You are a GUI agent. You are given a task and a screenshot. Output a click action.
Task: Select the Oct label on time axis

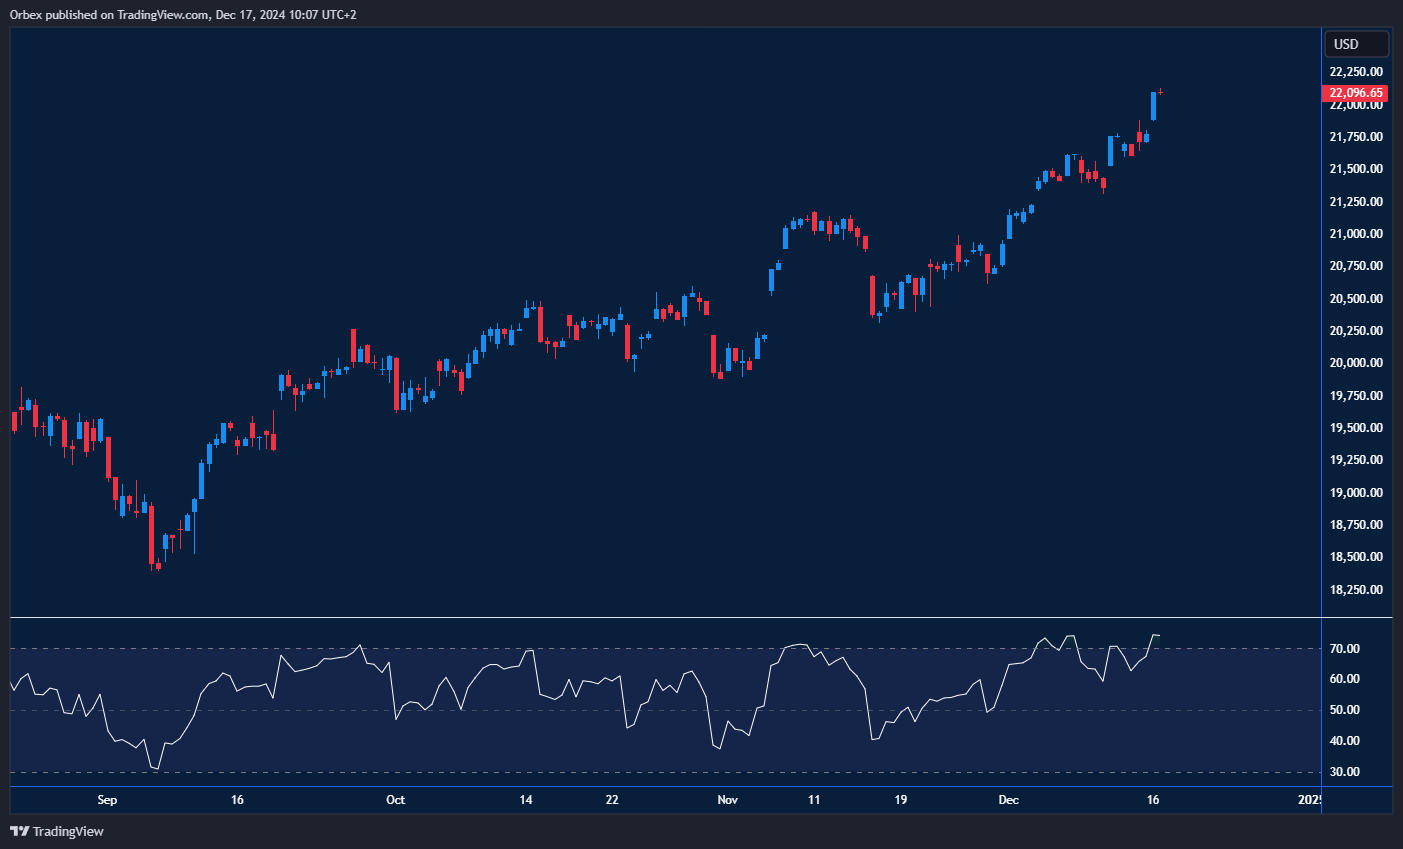(395, 800)
